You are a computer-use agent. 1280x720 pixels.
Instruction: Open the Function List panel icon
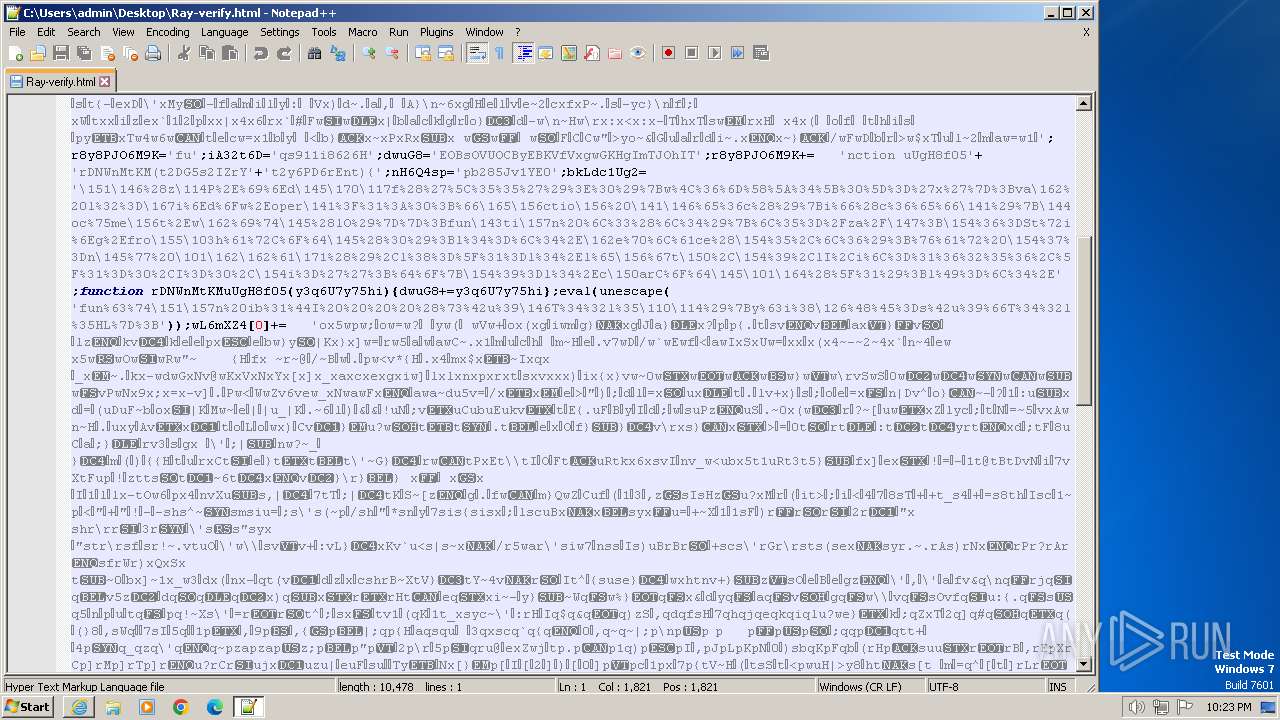tap(592, 53)
